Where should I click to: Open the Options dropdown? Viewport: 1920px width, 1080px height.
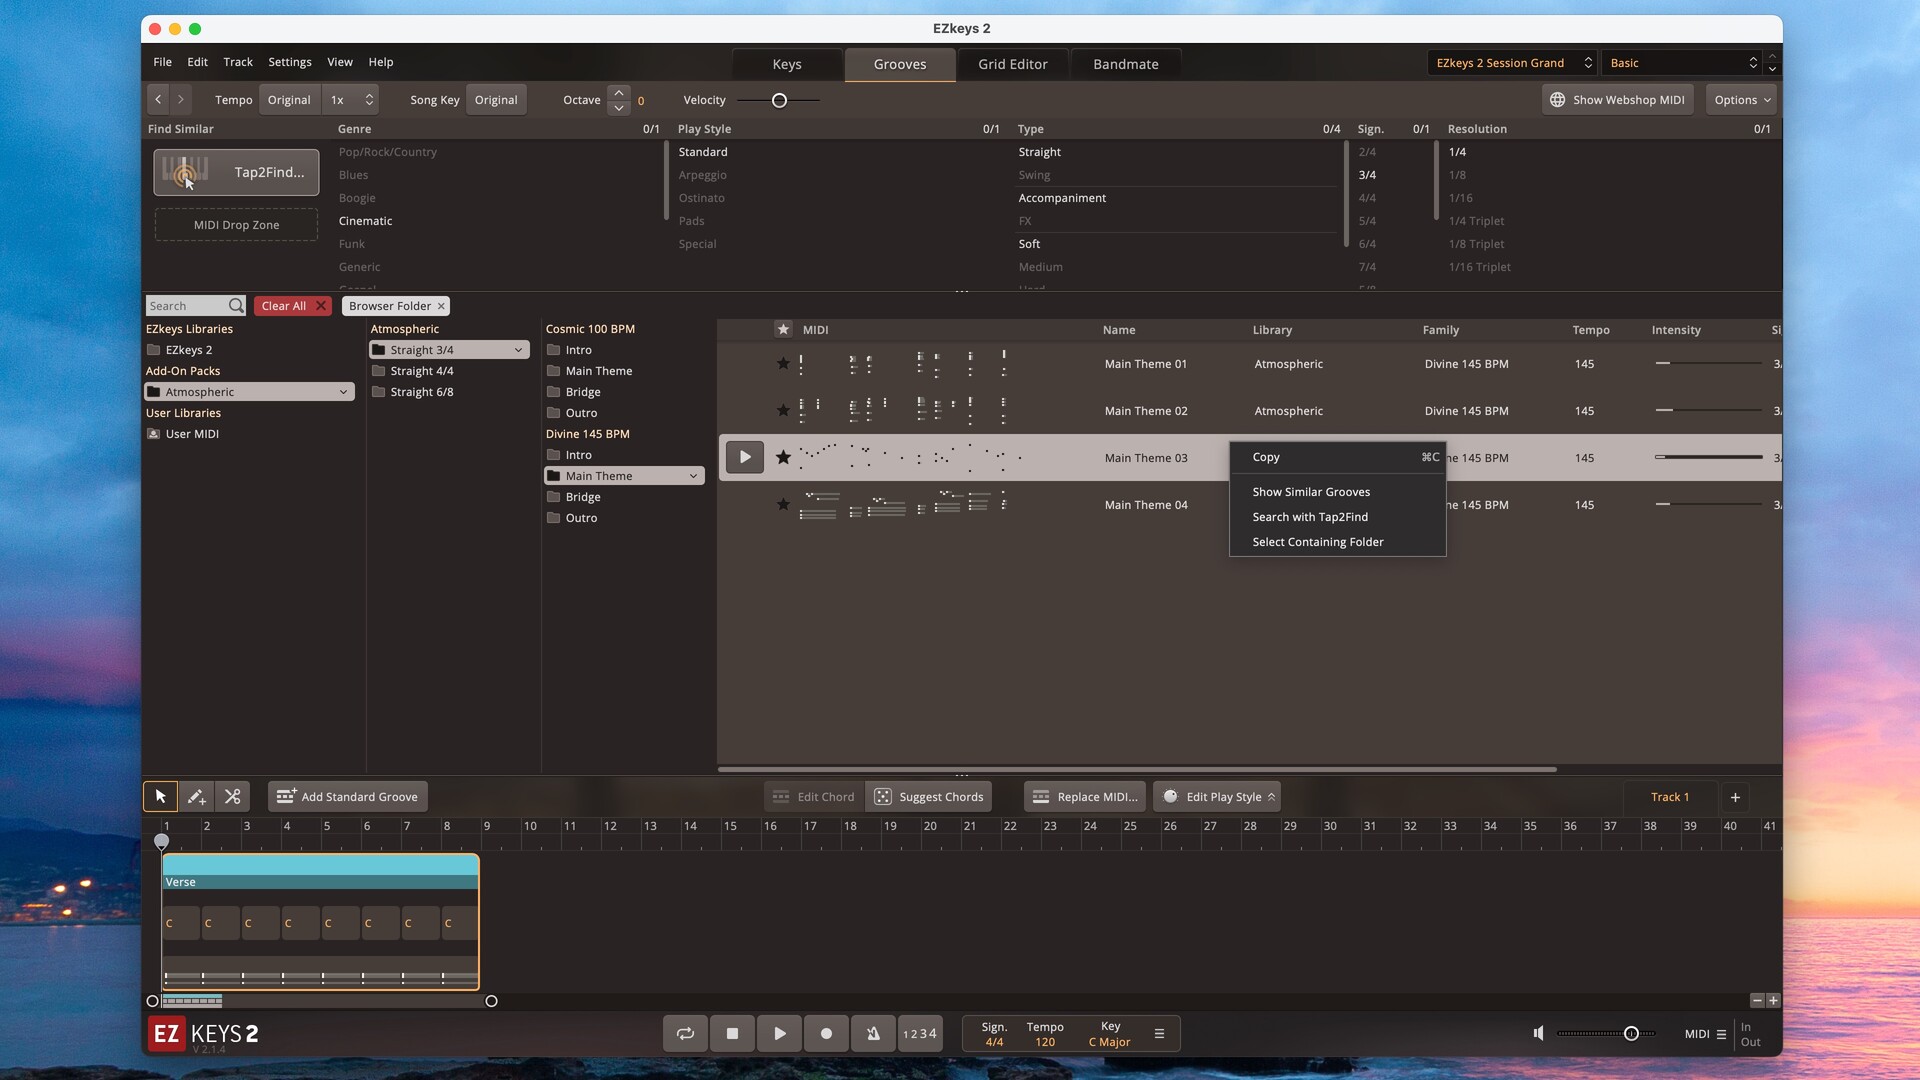pos(1742,100)
